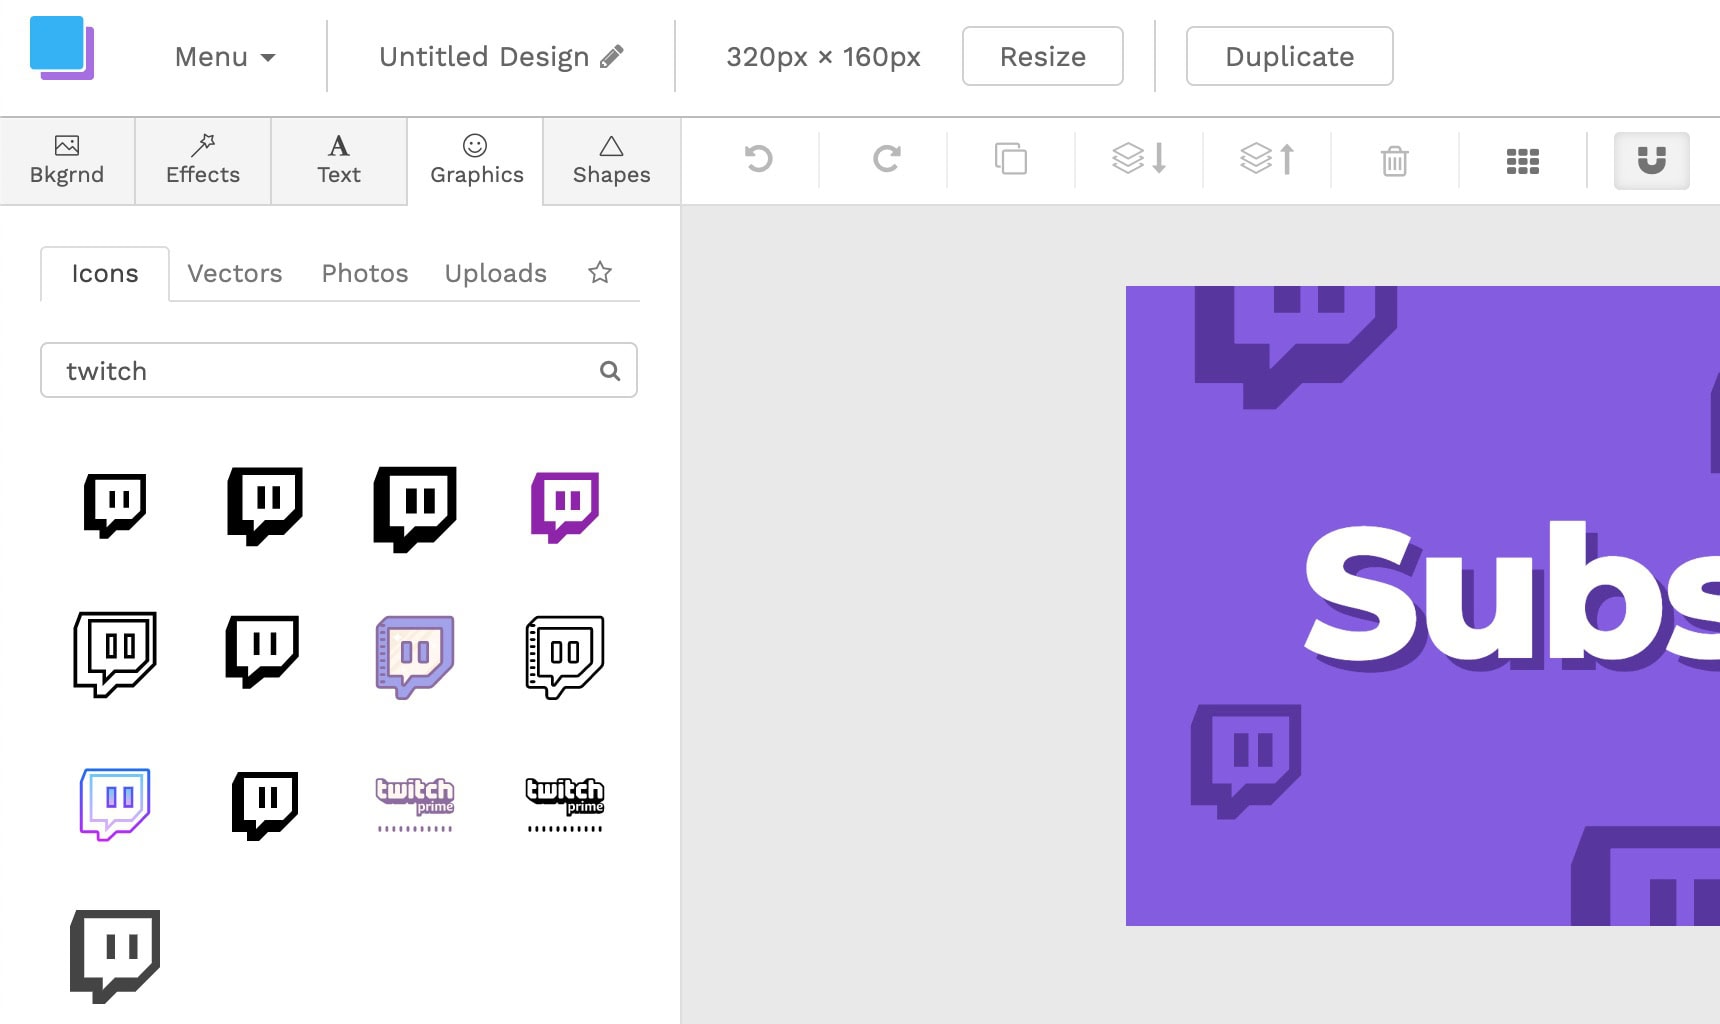
Task: Add the small black Twitch icon in first row
Action: click(x=115, y=506)
